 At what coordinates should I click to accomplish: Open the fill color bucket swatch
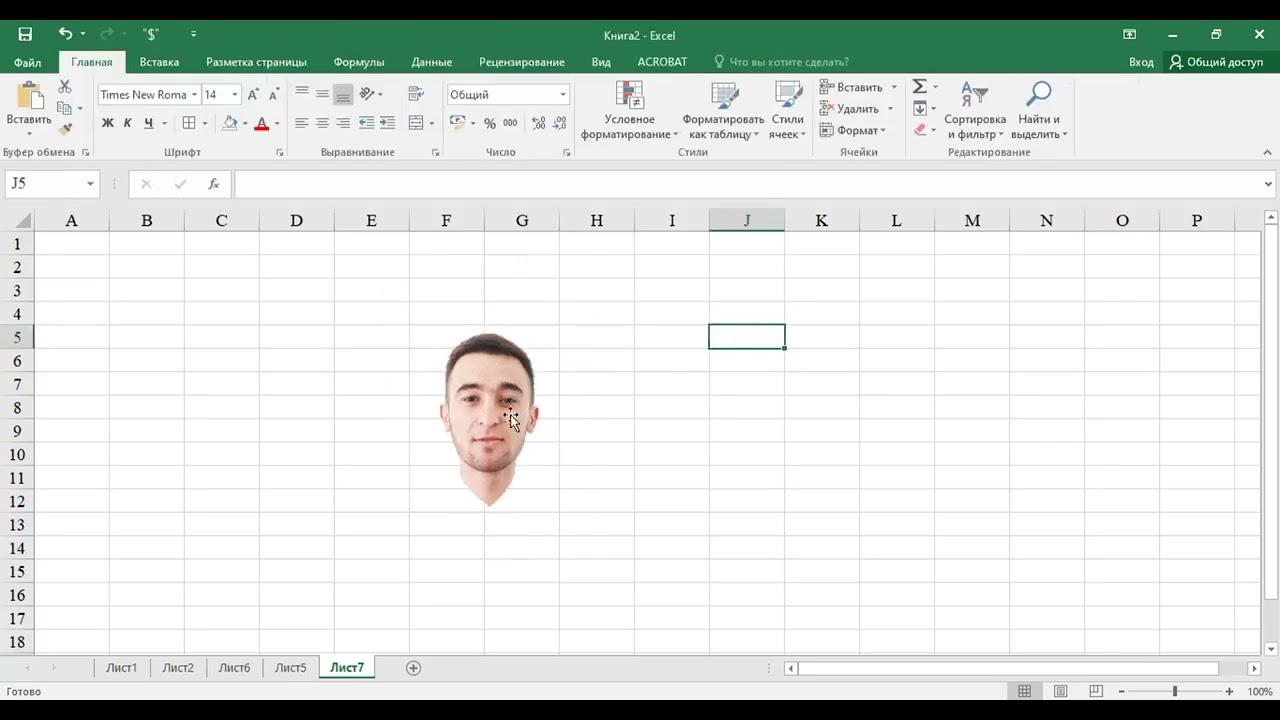(x=230, y=123)
